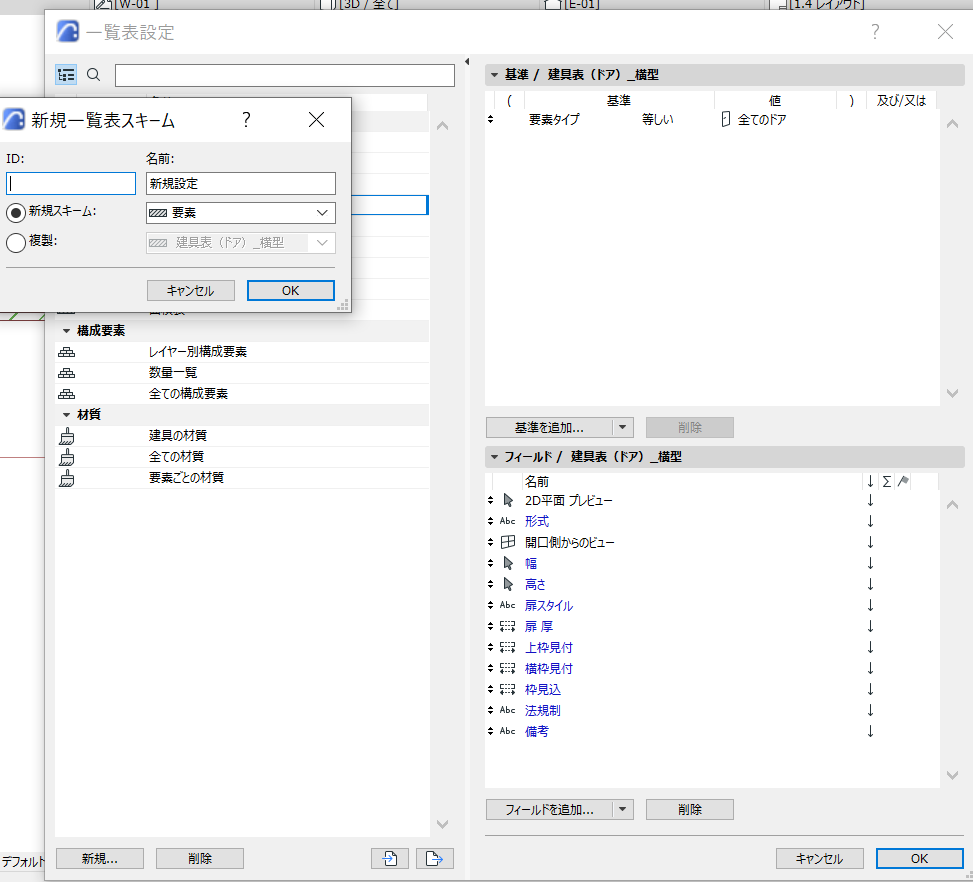The image size is (973, 882).
Task: Click the フィールドを追加... button
Action: (x=549, y=809)
